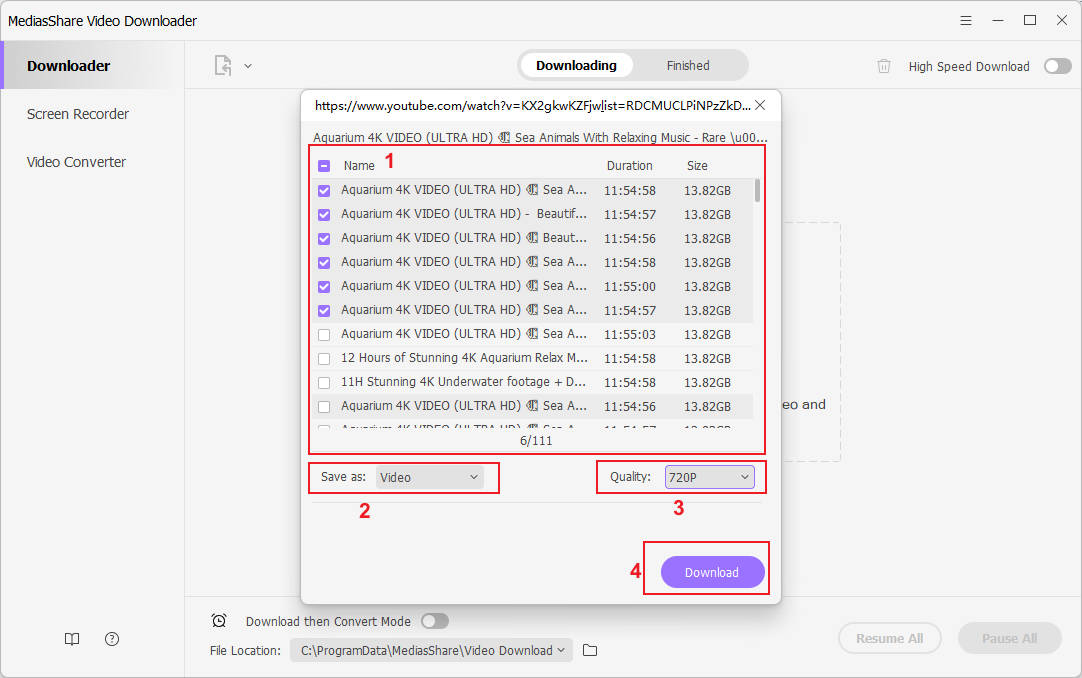Open the user guide book icon

(x=72, y=639)
